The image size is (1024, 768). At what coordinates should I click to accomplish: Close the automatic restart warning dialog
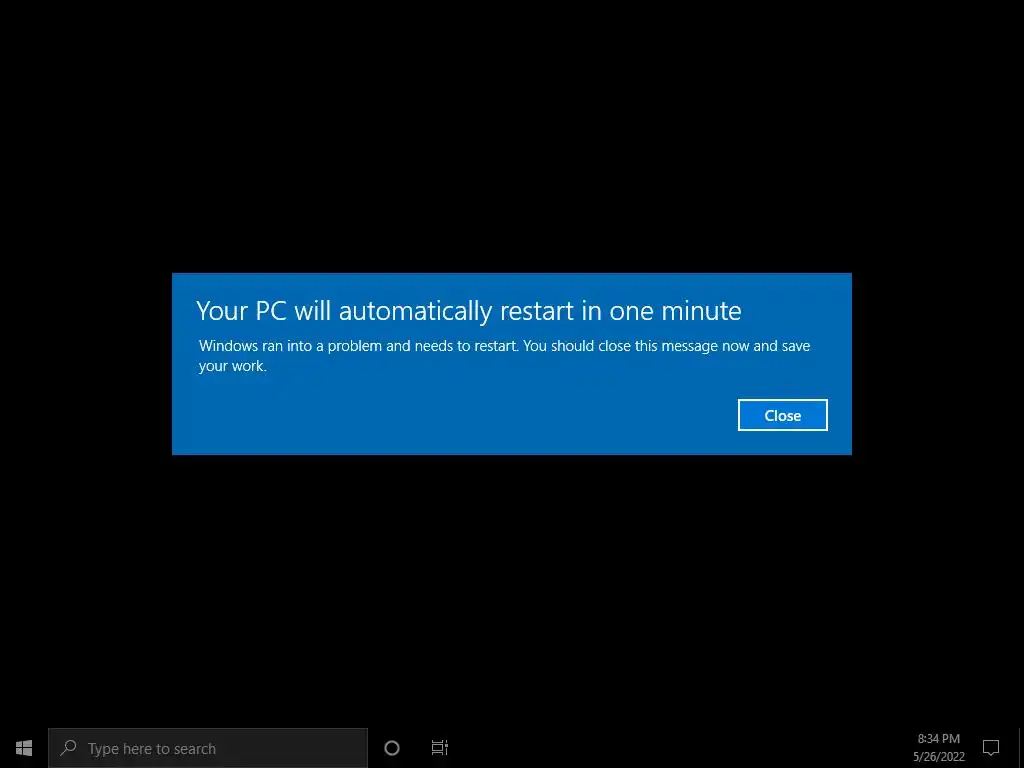pos(782,415)
